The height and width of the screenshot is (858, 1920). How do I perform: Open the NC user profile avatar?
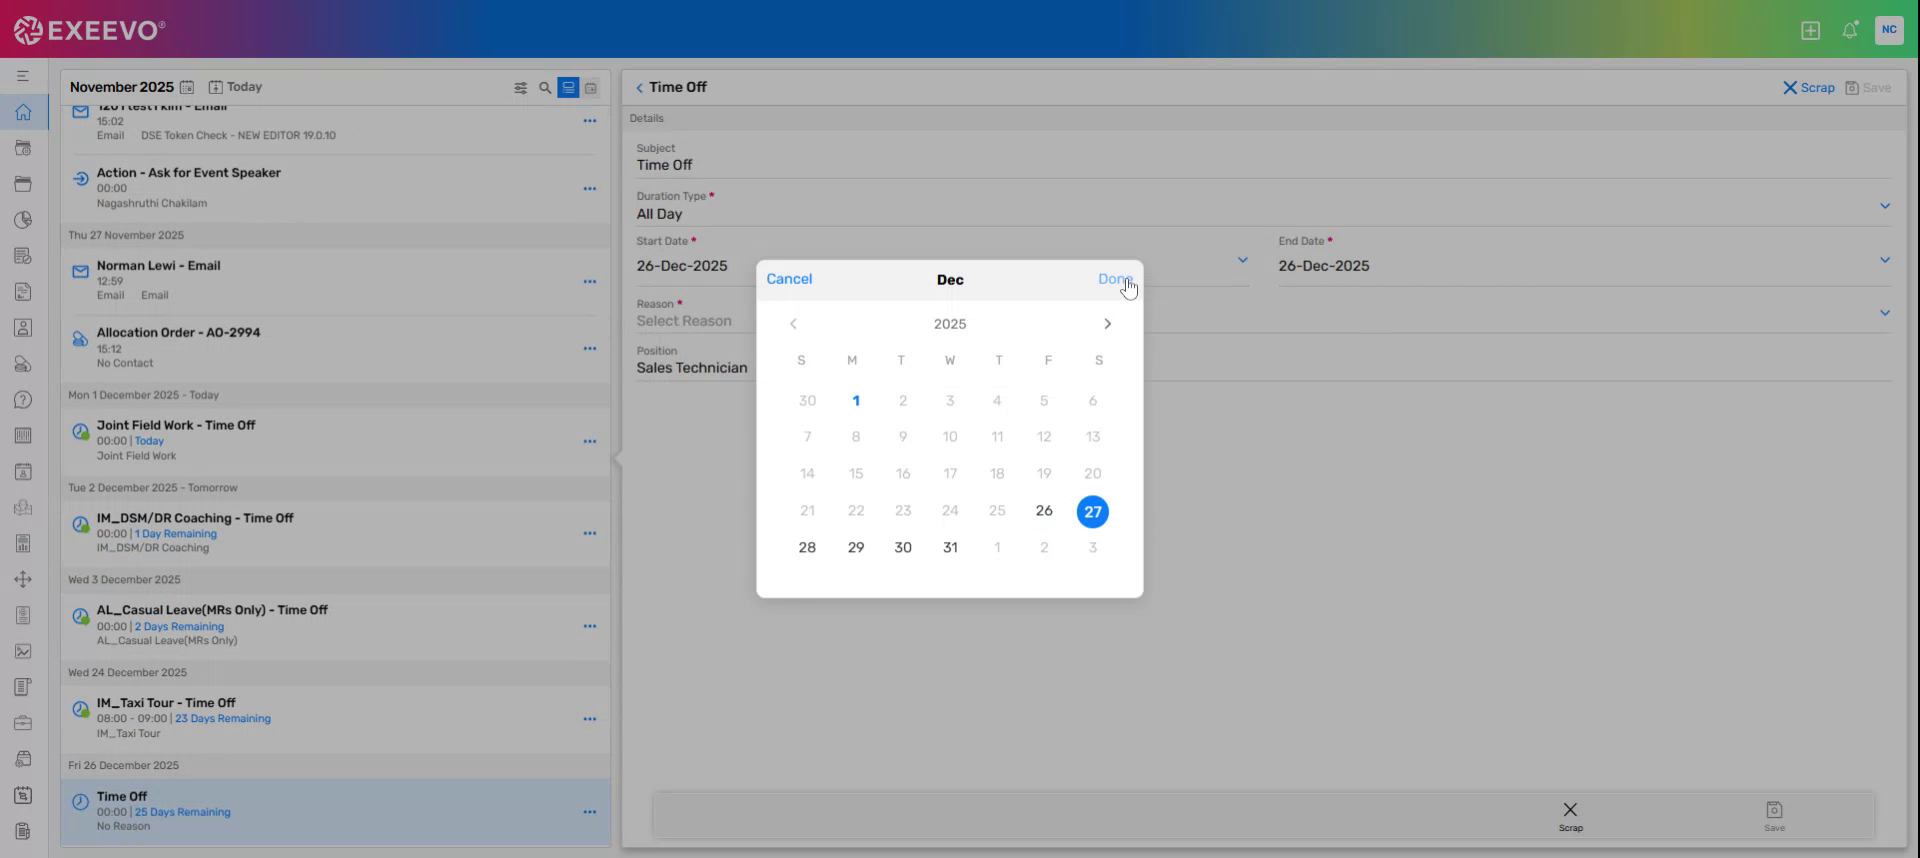click(x=1888, y=30)
